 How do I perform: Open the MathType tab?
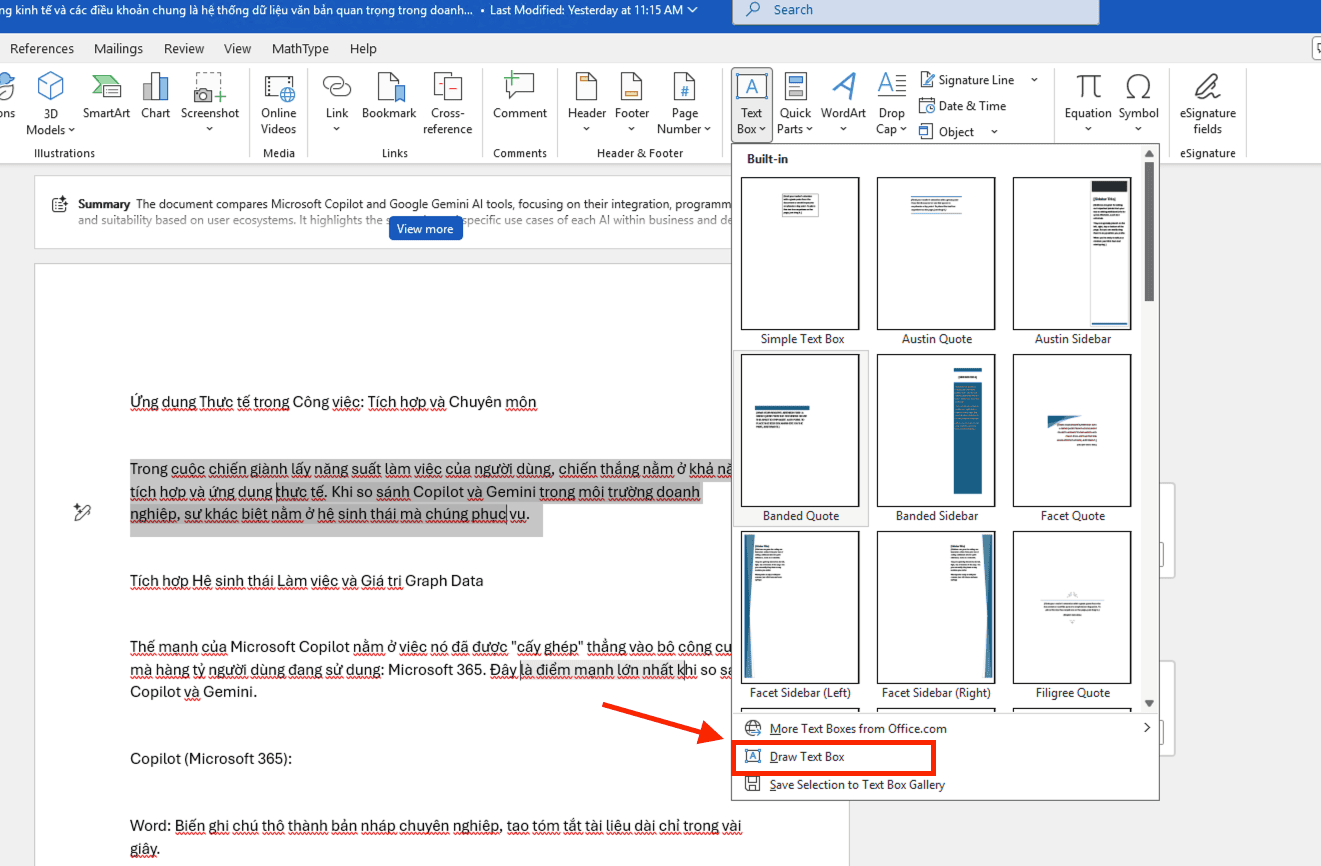point(300,48)
